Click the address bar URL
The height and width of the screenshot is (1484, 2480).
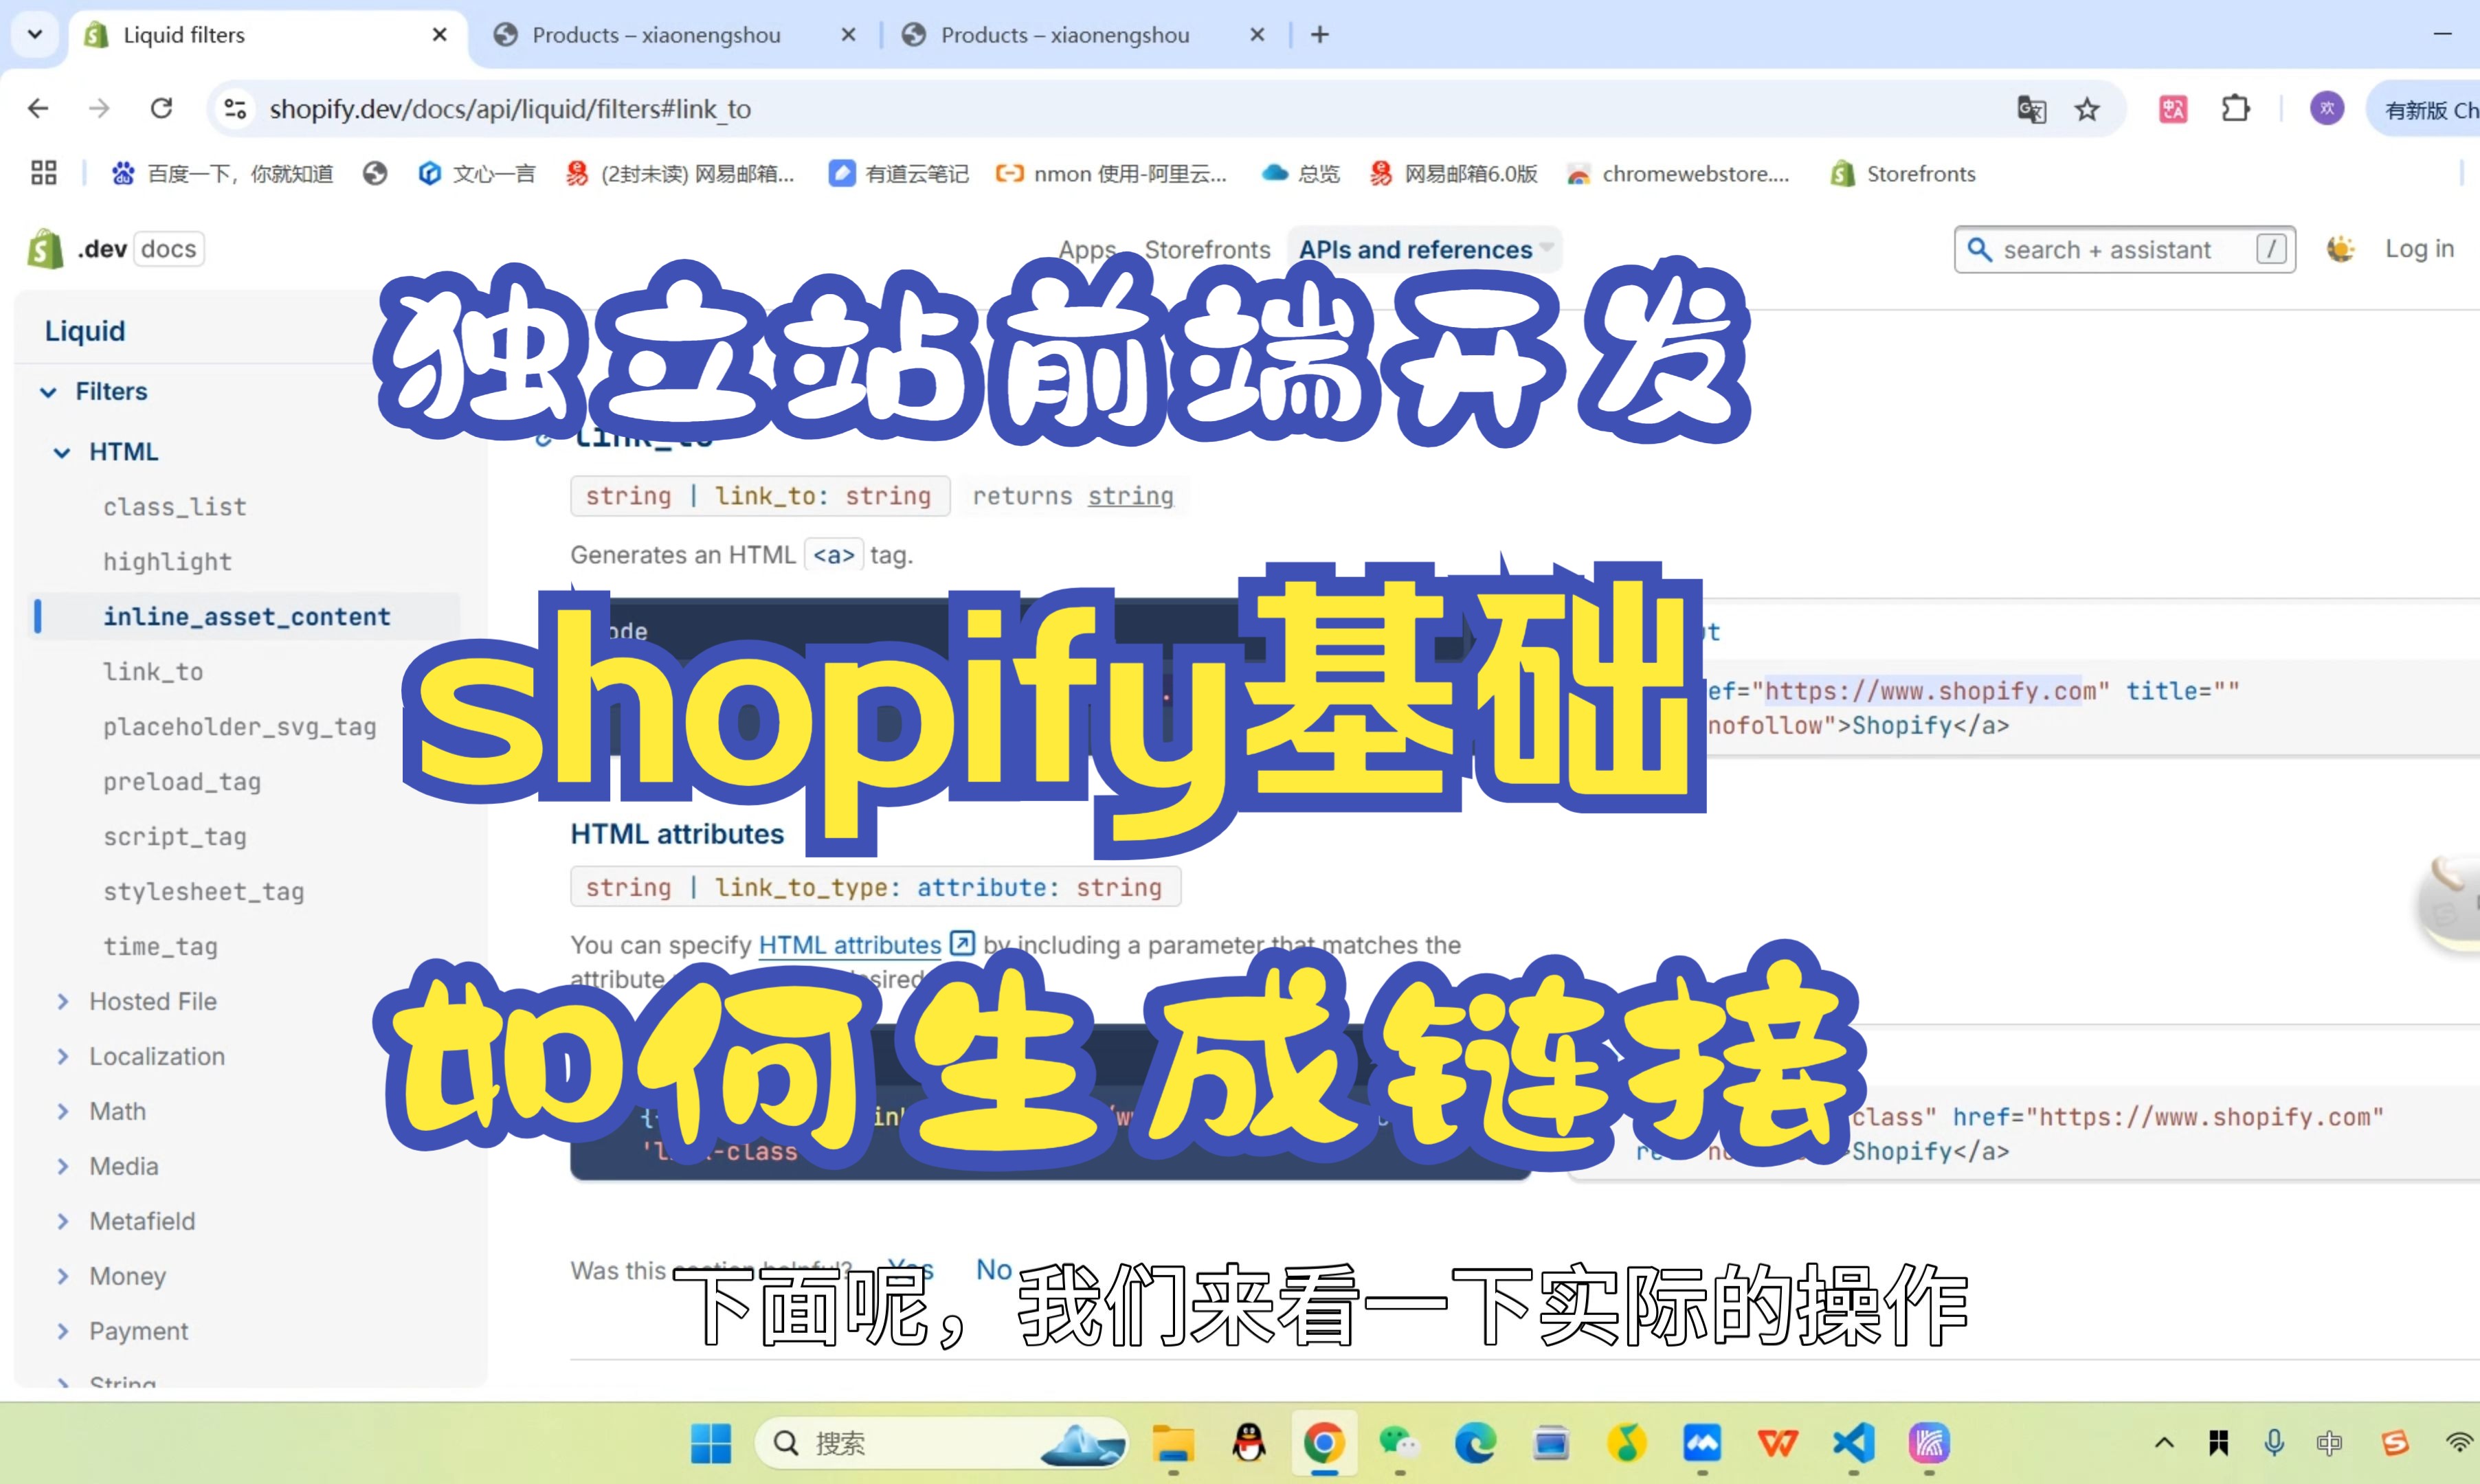(510, 109)
